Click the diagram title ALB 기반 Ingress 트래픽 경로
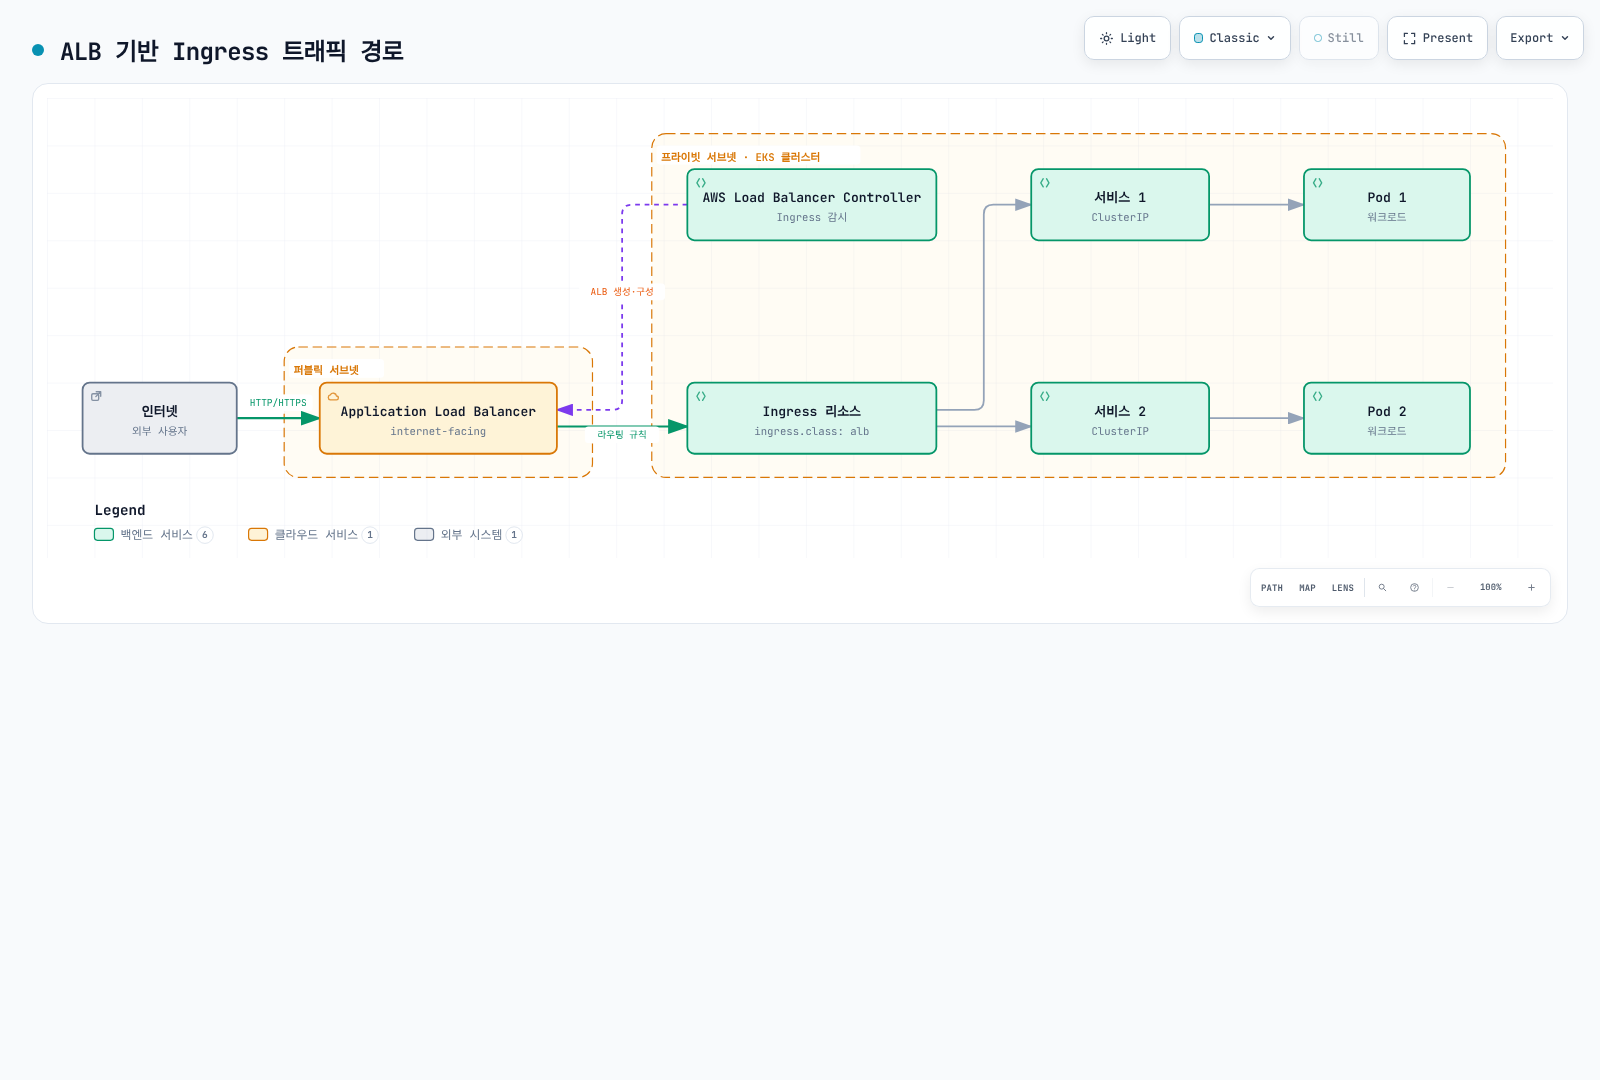Image resolution: width=1600 pixels, height=1080 pixels. (x=232, y=51)
